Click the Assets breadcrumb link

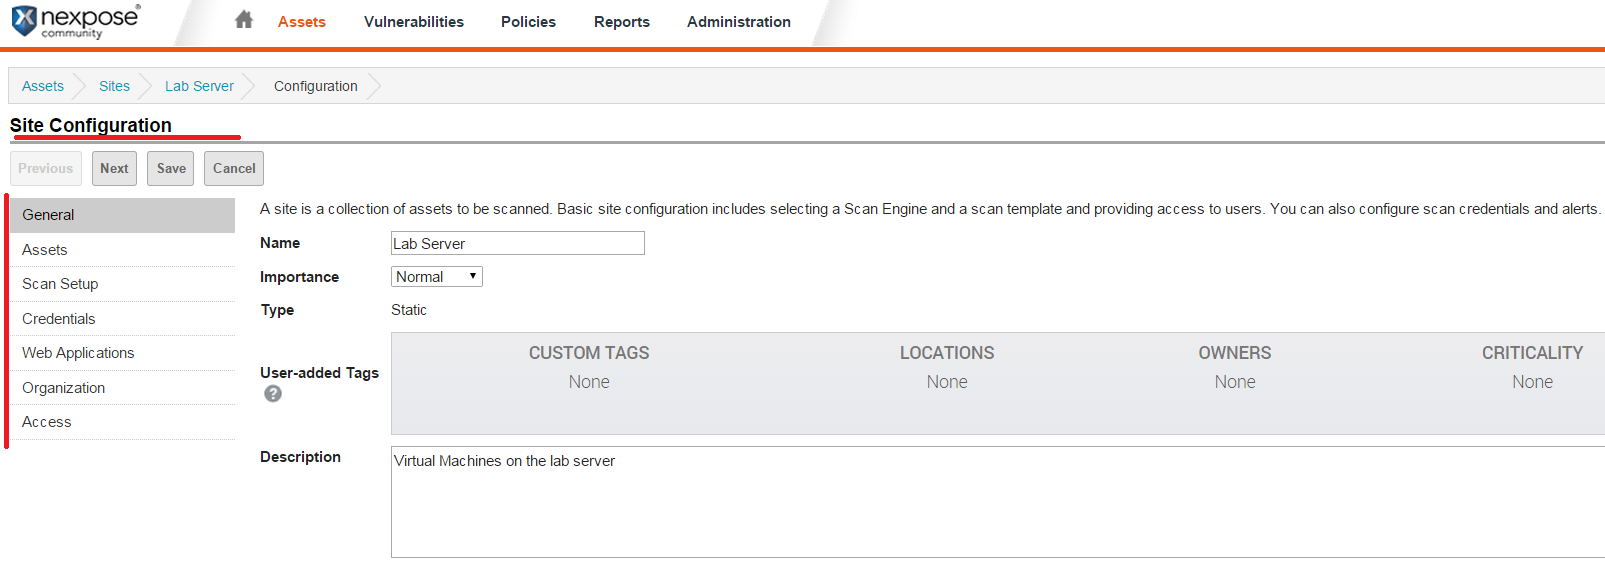[x=43, y=86]
